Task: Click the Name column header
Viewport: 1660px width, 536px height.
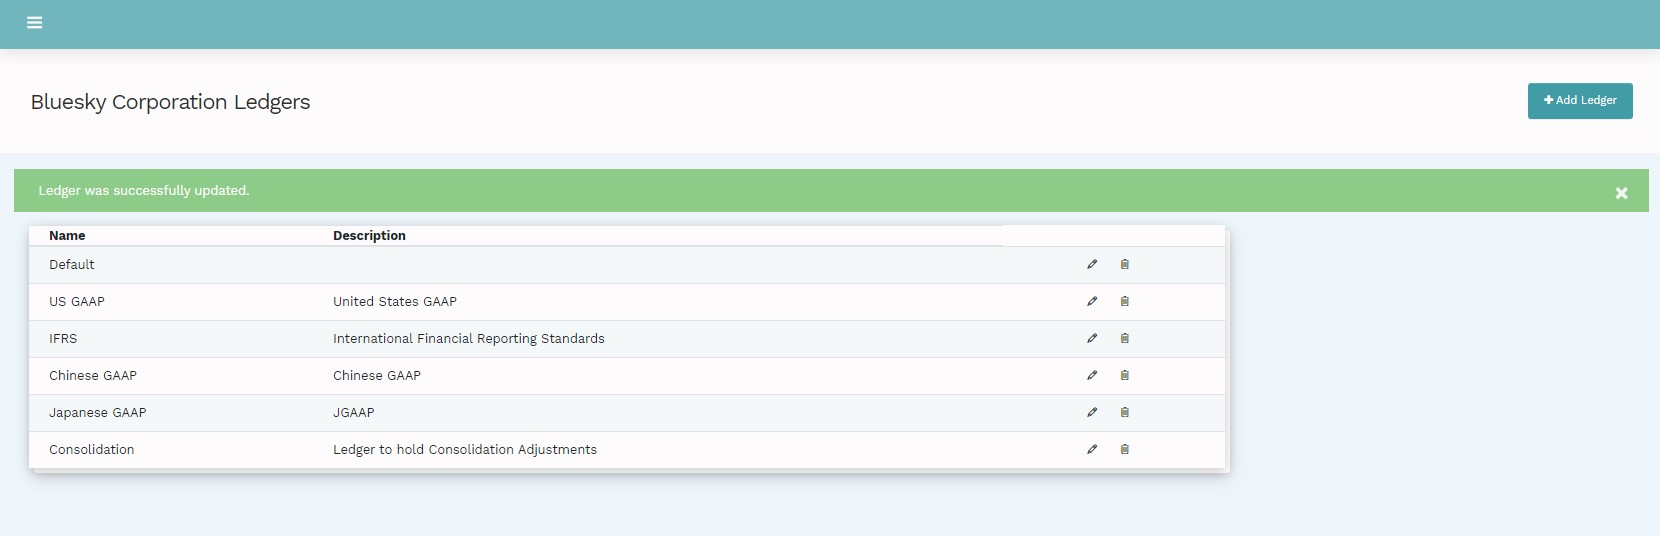Action: (x=67, y=236)
